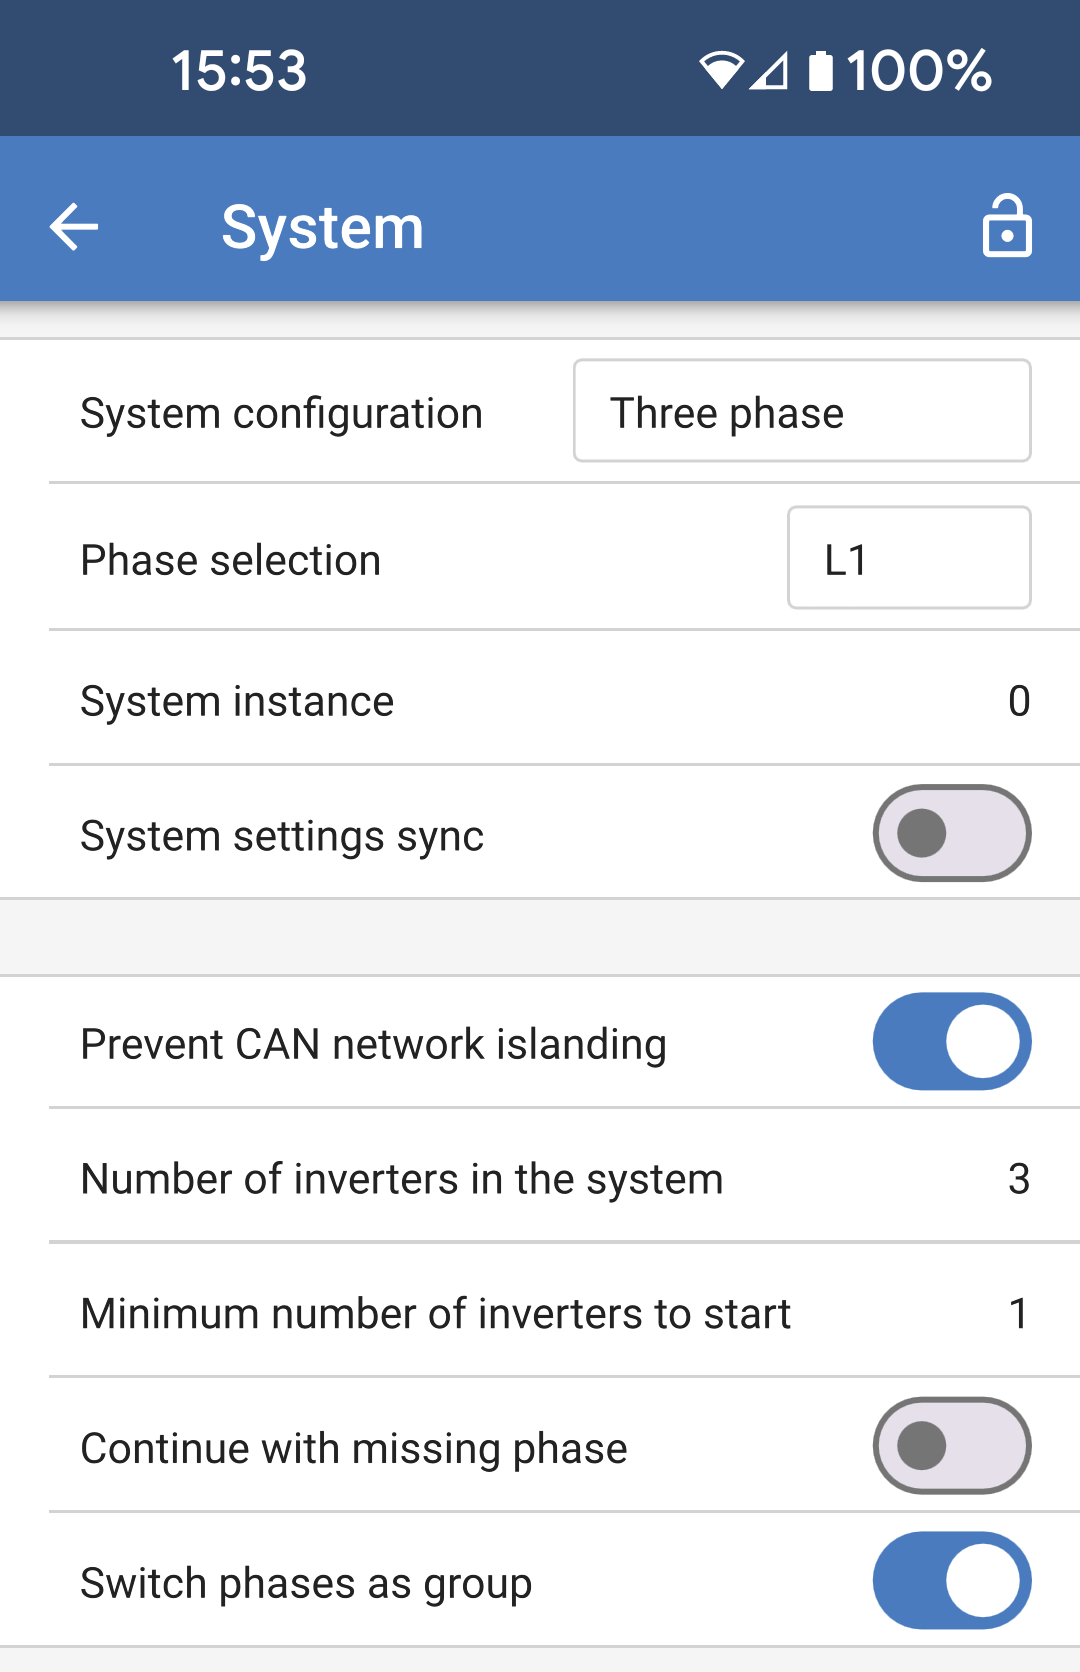Change Number of inverters in the system
Image resolution: width=1080 pixels, height=1672 pixels.
tap(1018, 1179)
